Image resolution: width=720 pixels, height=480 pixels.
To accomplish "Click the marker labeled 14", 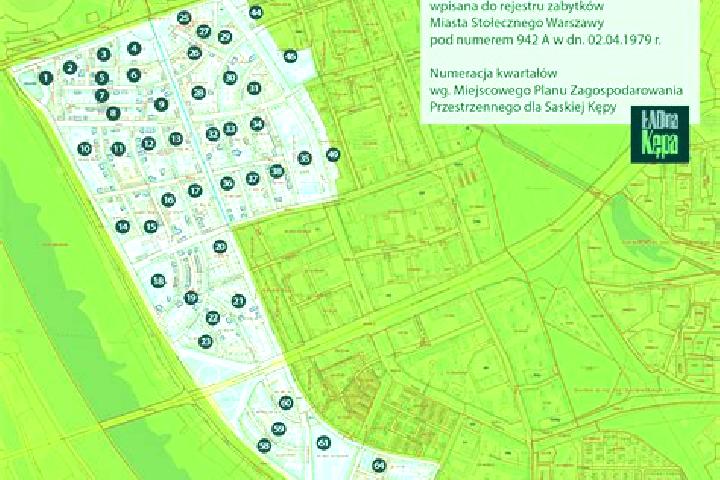I will click(x=122, y=226).
